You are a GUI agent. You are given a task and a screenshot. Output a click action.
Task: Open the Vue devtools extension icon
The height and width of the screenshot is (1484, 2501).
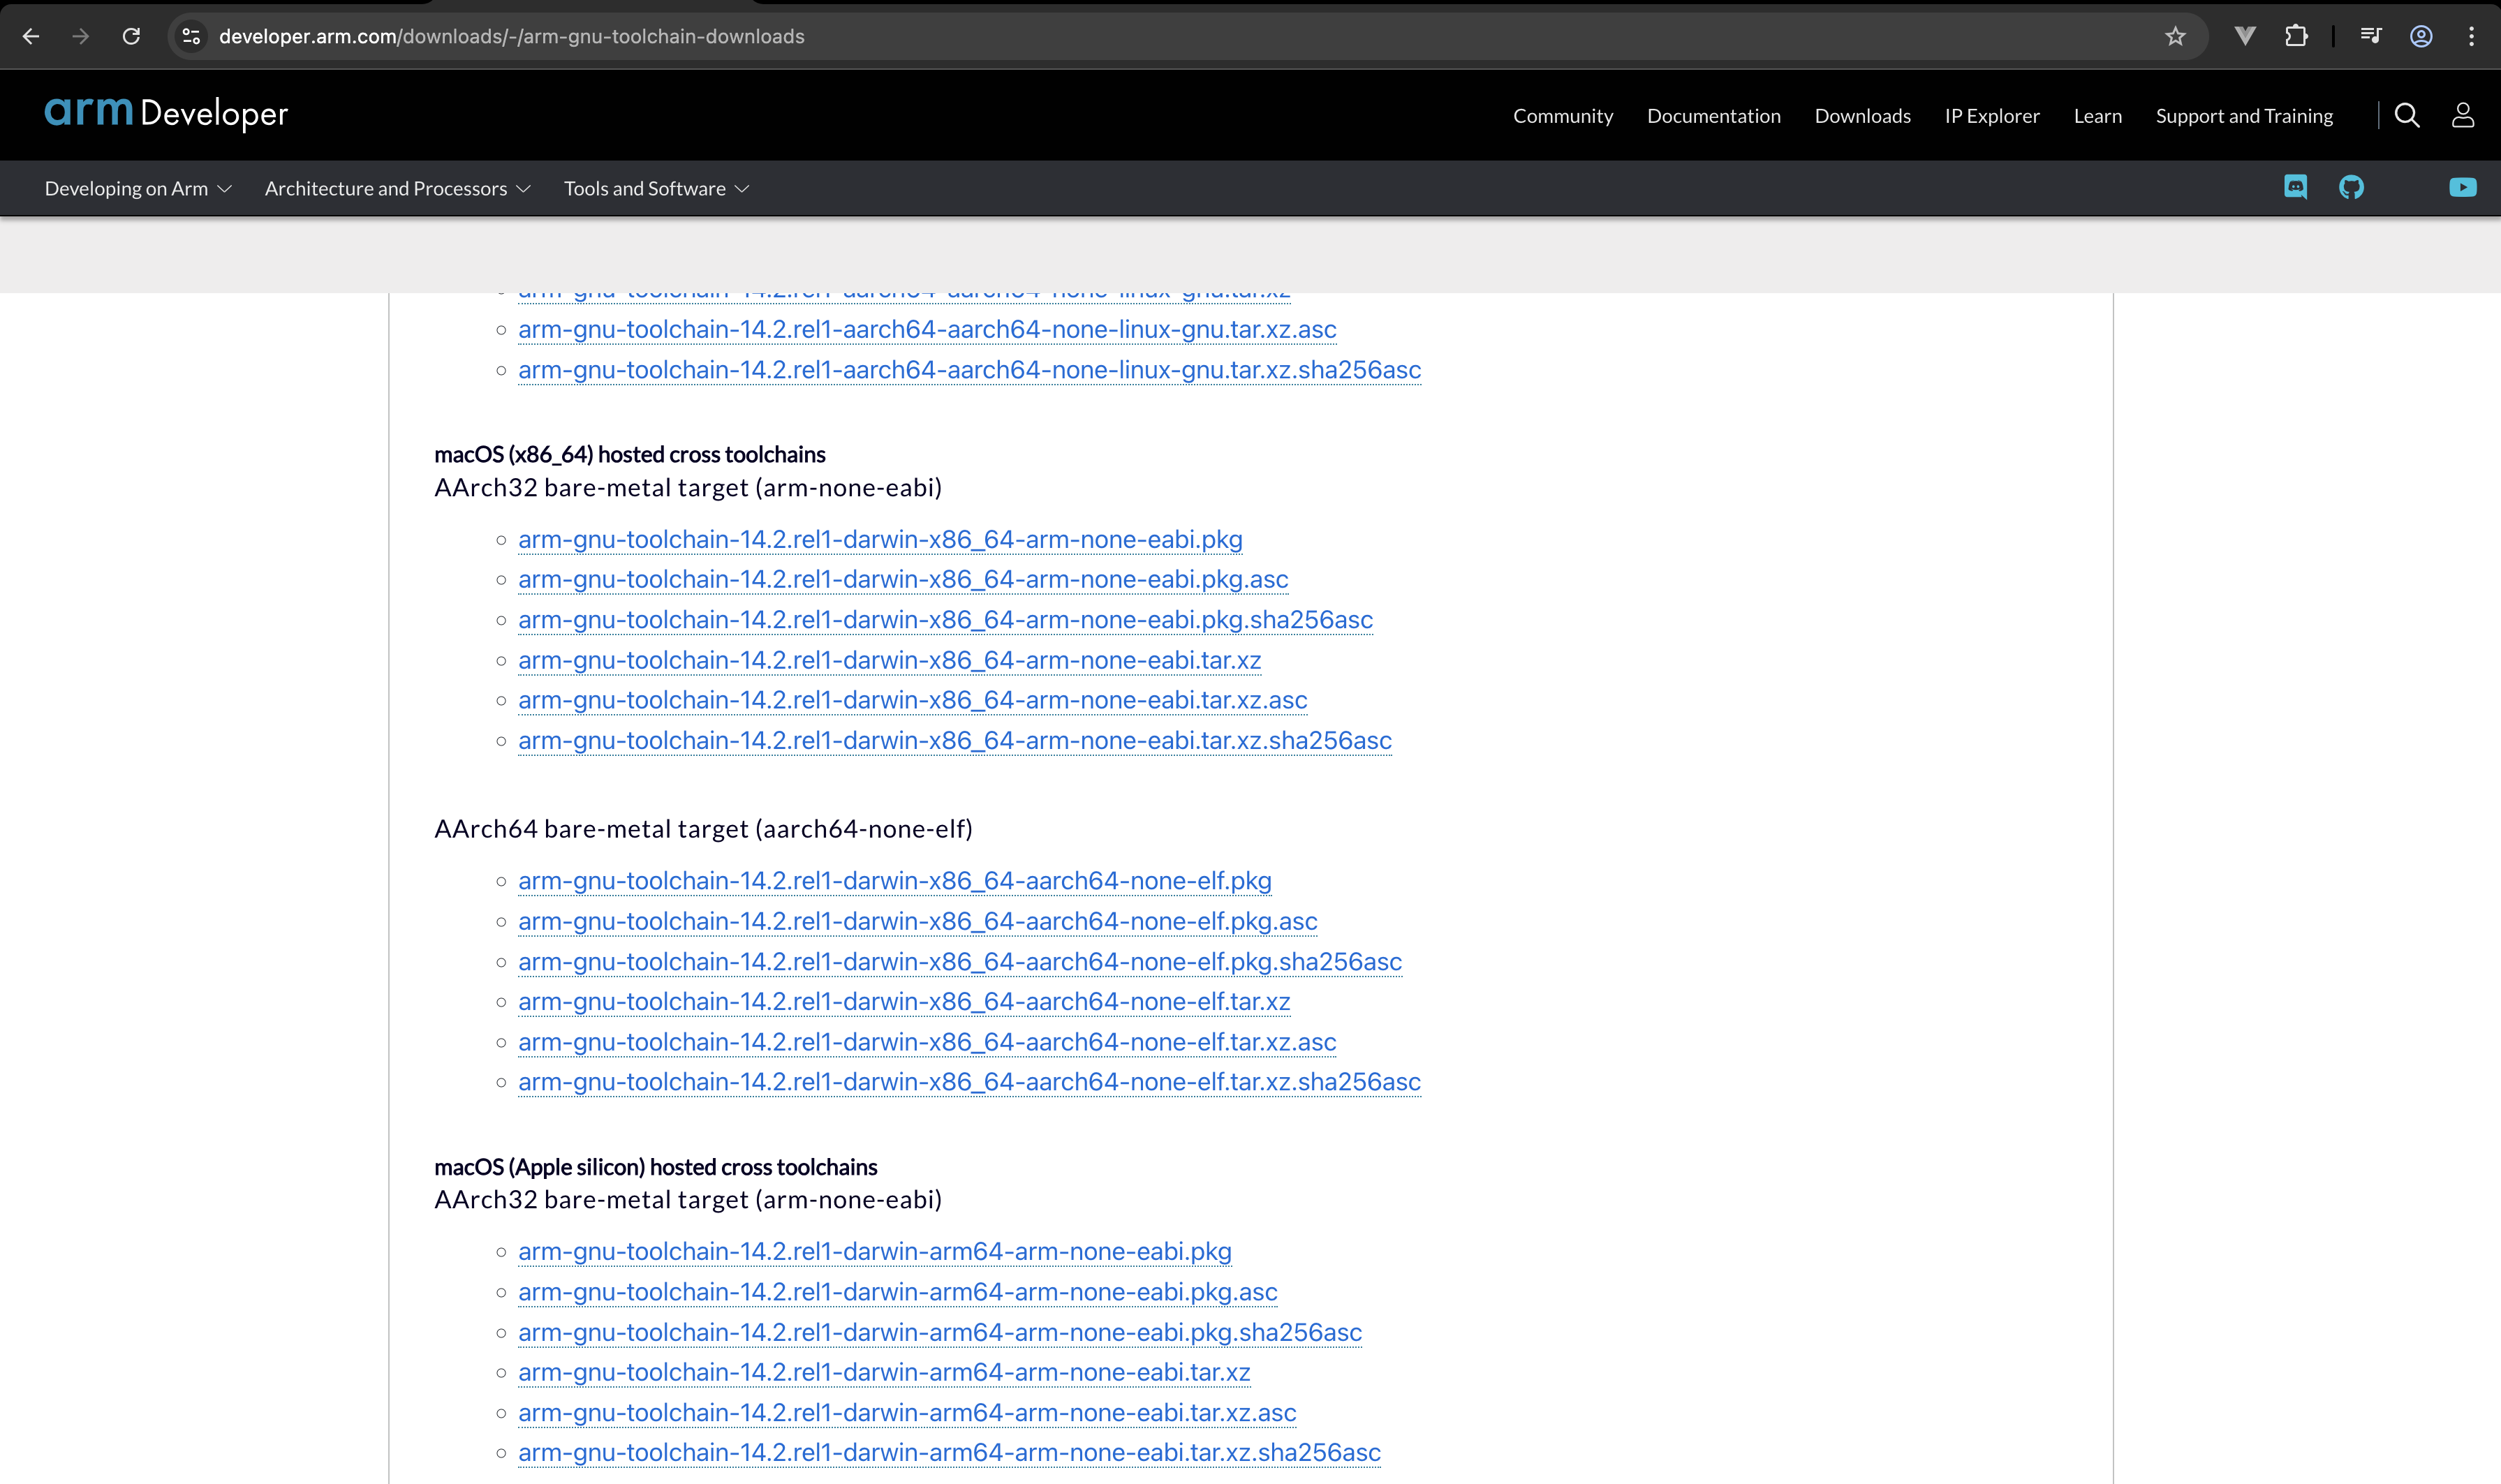click(2245, 37)
